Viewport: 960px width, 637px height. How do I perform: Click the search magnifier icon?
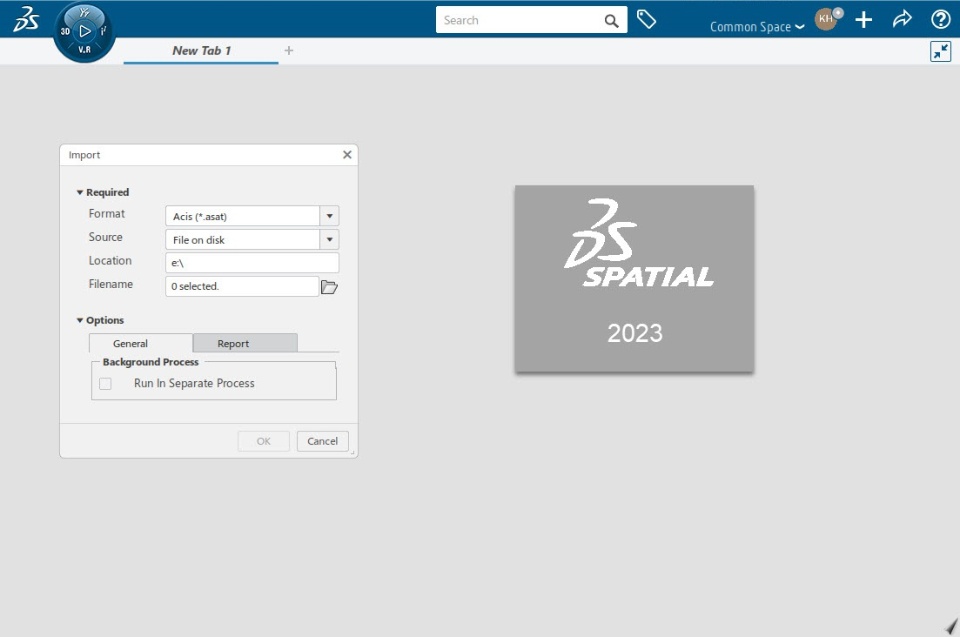coord(611,21)
